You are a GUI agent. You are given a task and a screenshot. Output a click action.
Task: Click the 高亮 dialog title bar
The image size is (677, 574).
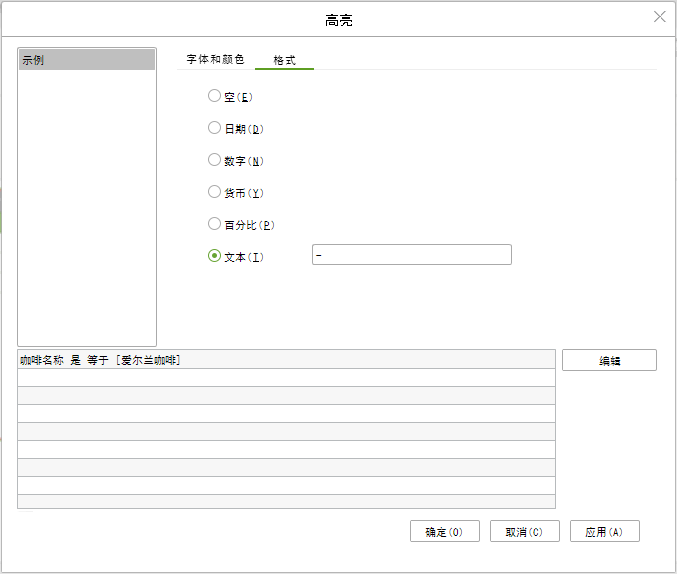(338, 20)
